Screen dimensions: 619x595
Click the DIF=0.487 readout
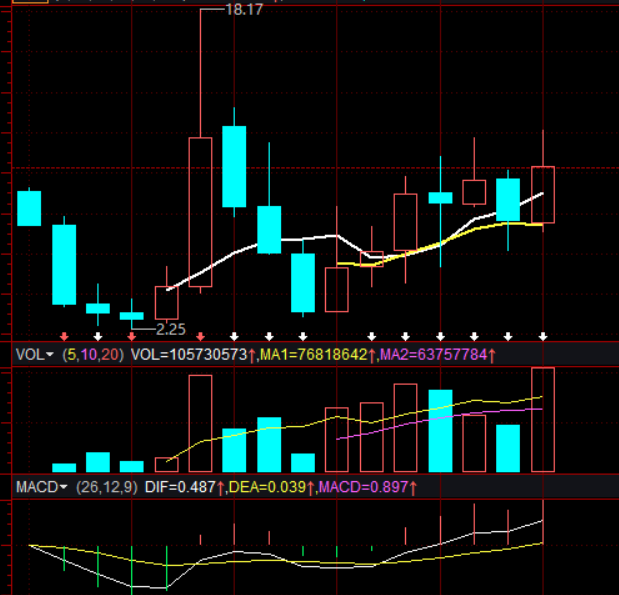pos(187,486)
